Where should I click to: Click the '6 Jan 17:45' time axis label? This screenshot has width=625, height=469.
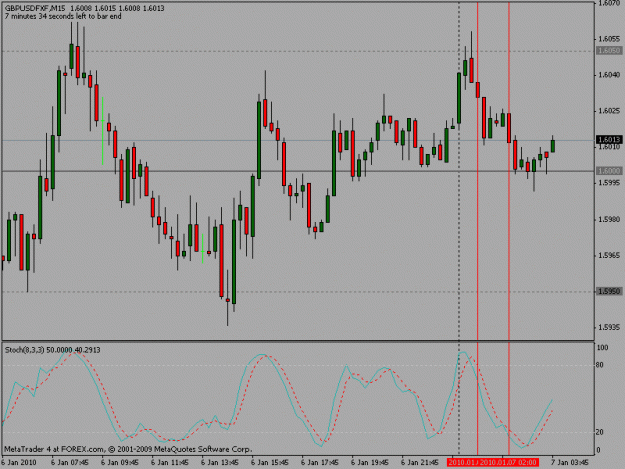pos(320,462)
